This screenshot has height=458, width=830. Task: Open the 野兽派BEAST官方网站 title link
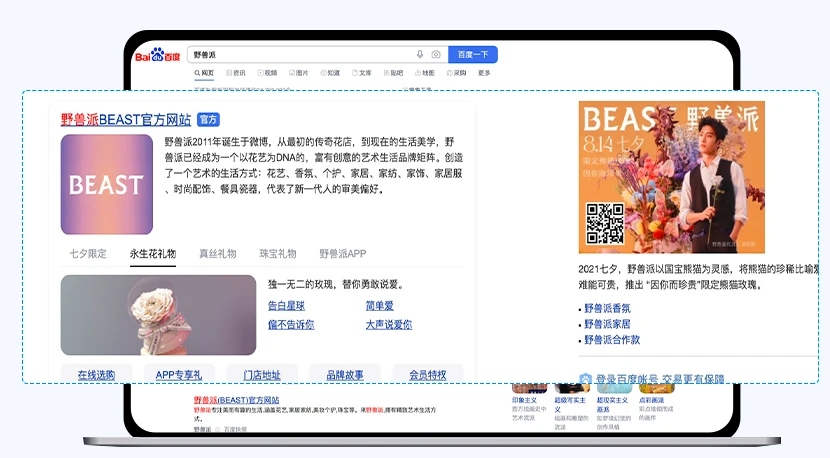pos(126,119)
